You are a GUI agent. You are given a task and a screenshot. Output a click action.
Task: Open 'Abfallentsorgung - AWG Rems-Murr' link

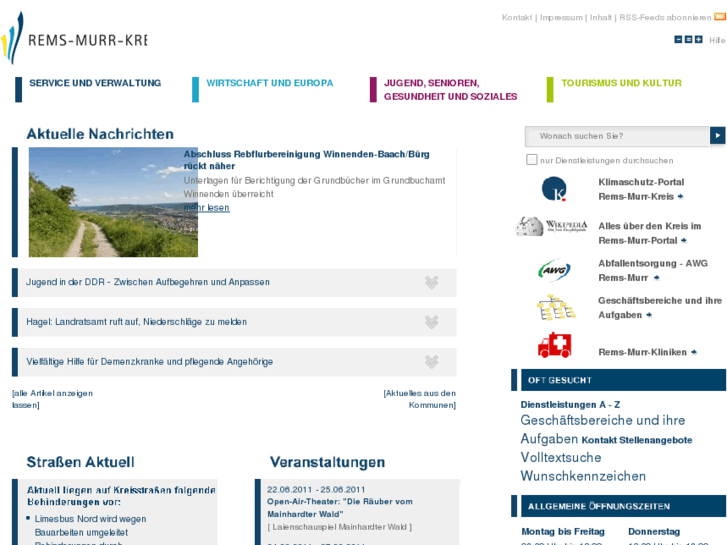coord(653,270)
